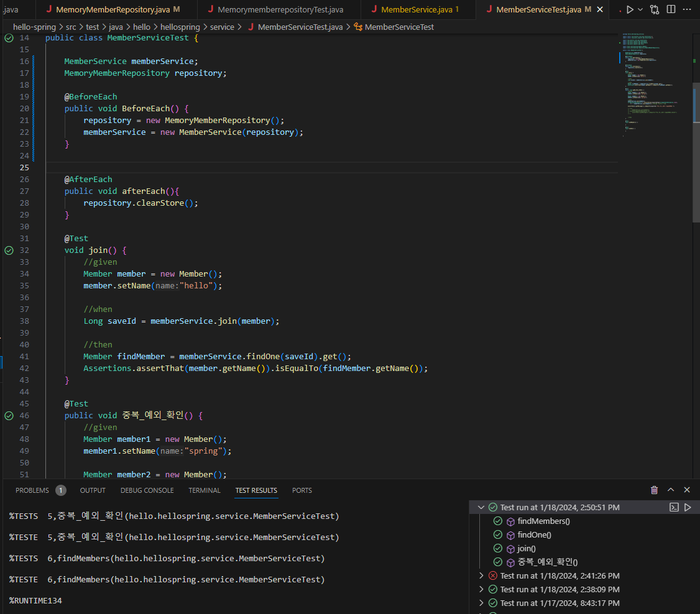Click the hello-spring breadcrumb segment
The image size is (700, 614).
(34, 27)
